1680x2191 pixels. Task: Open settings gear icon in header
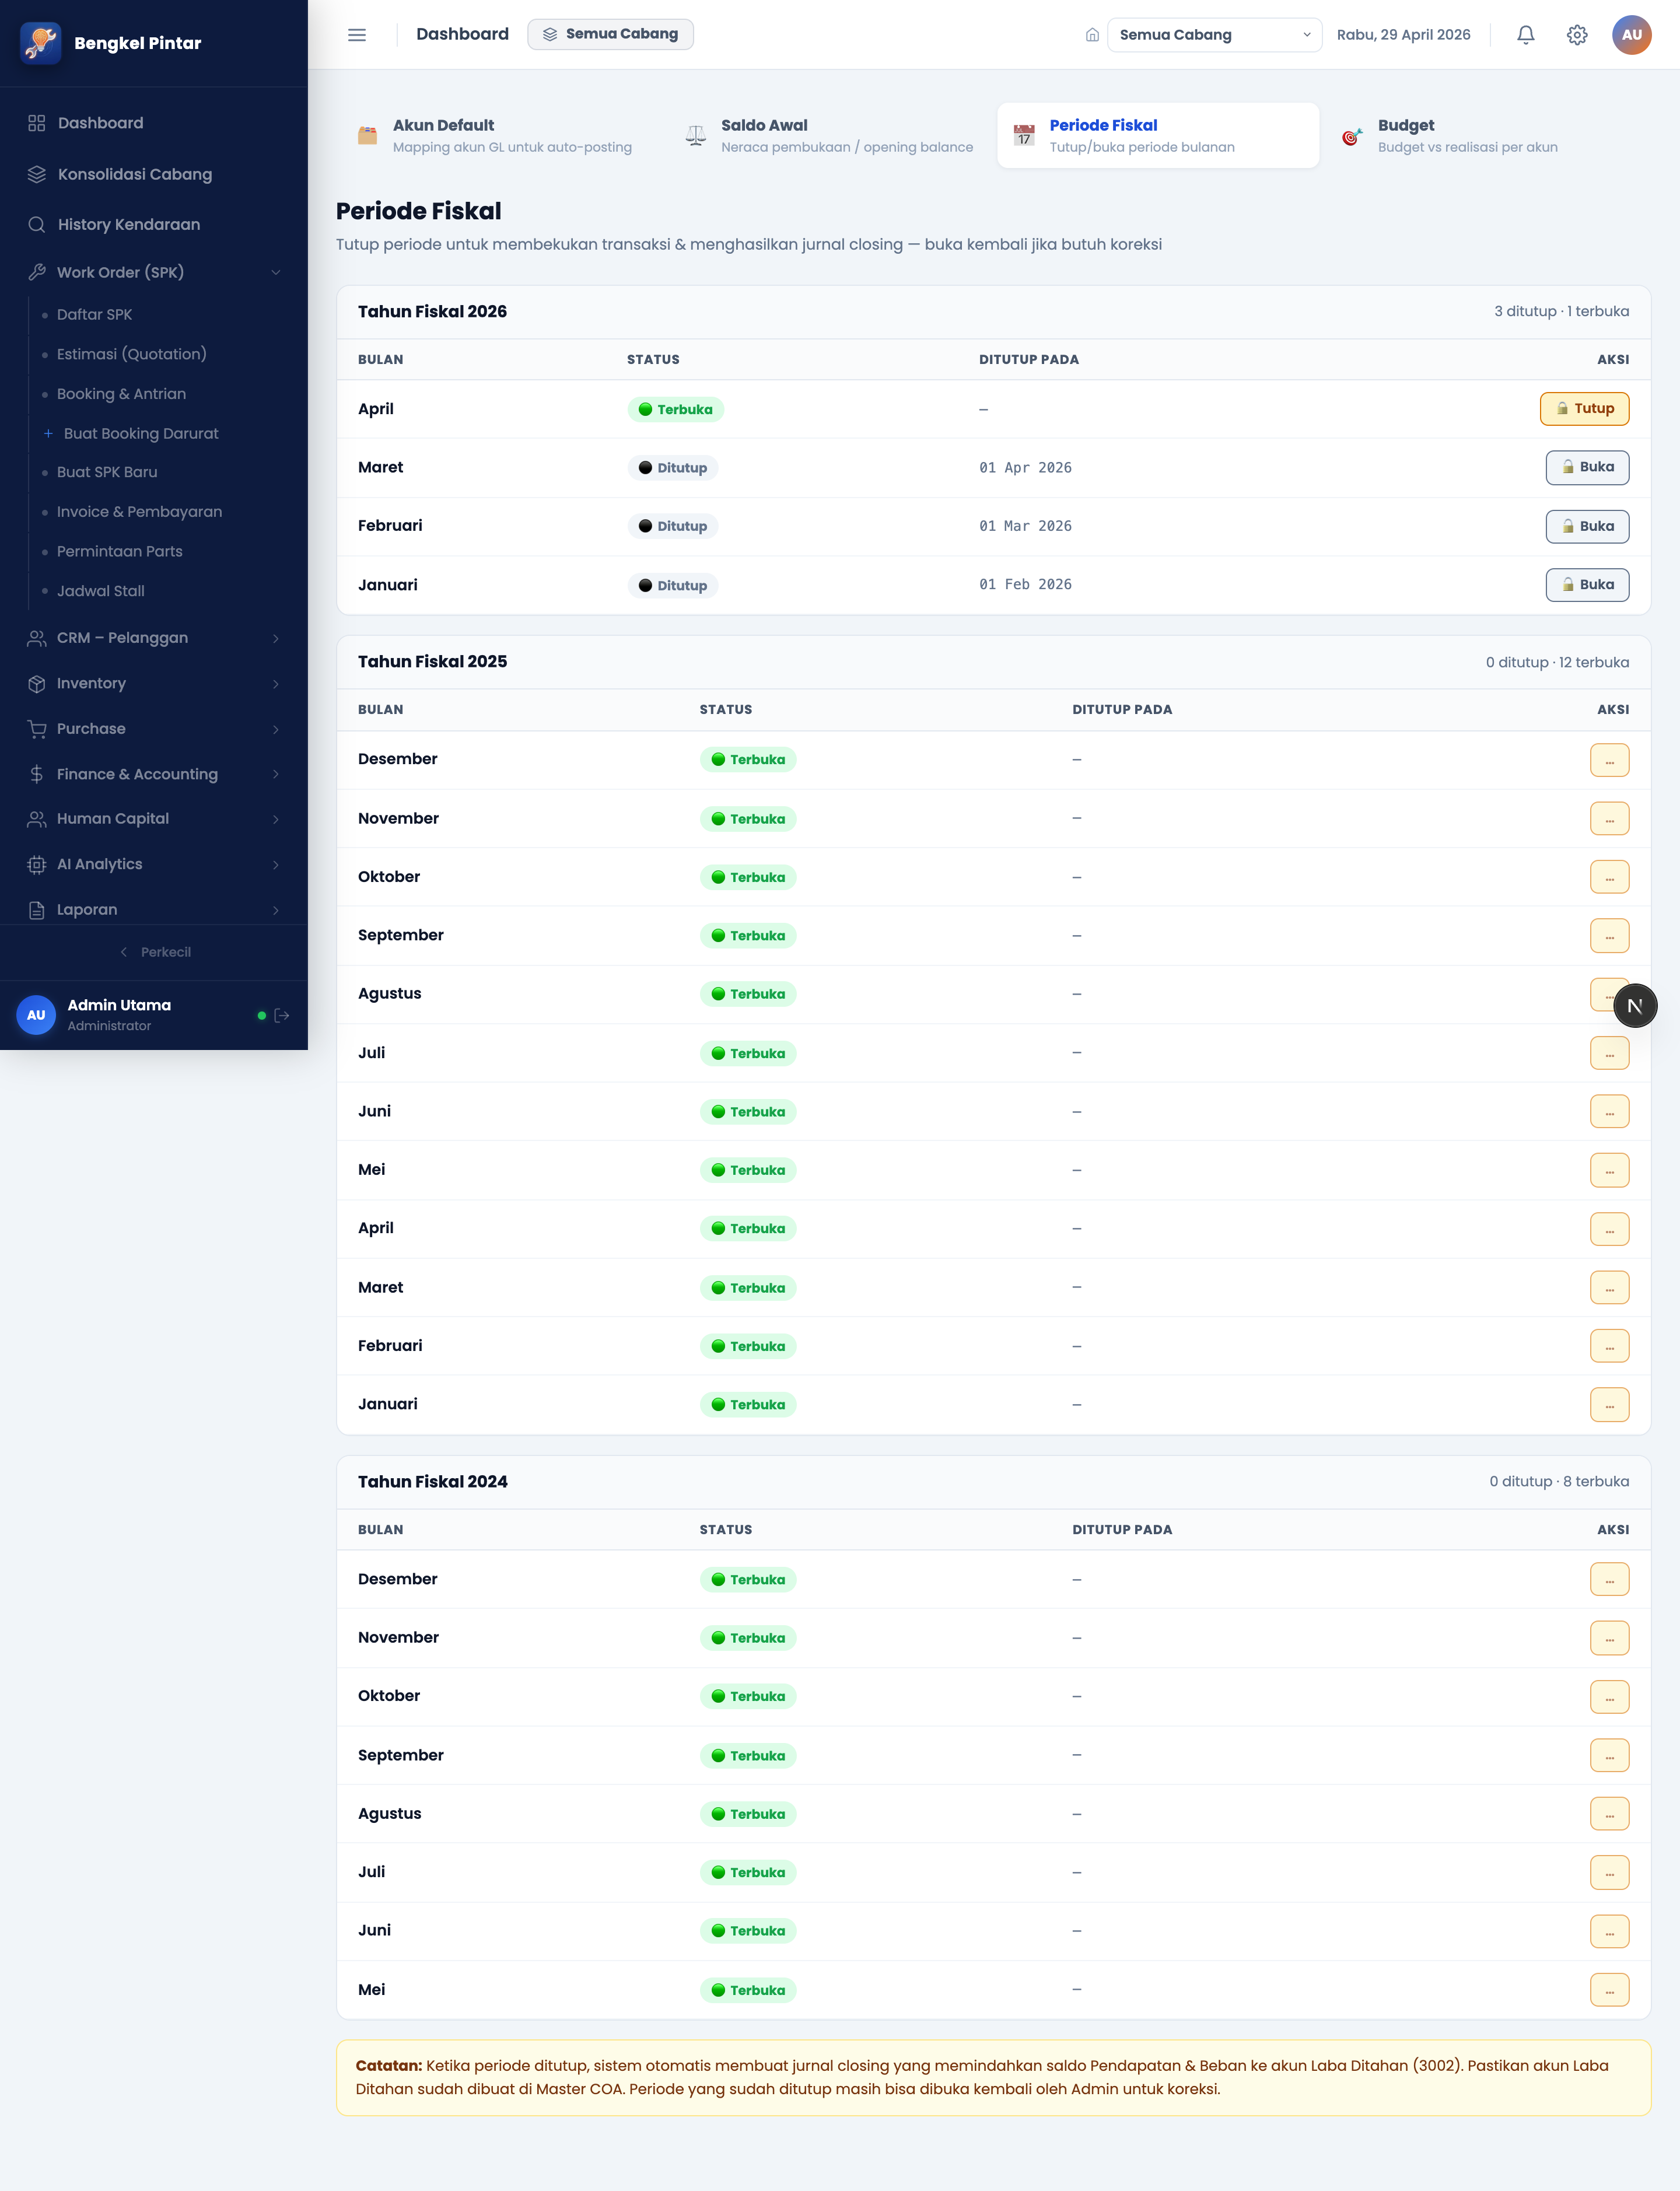pos(1576,35)
